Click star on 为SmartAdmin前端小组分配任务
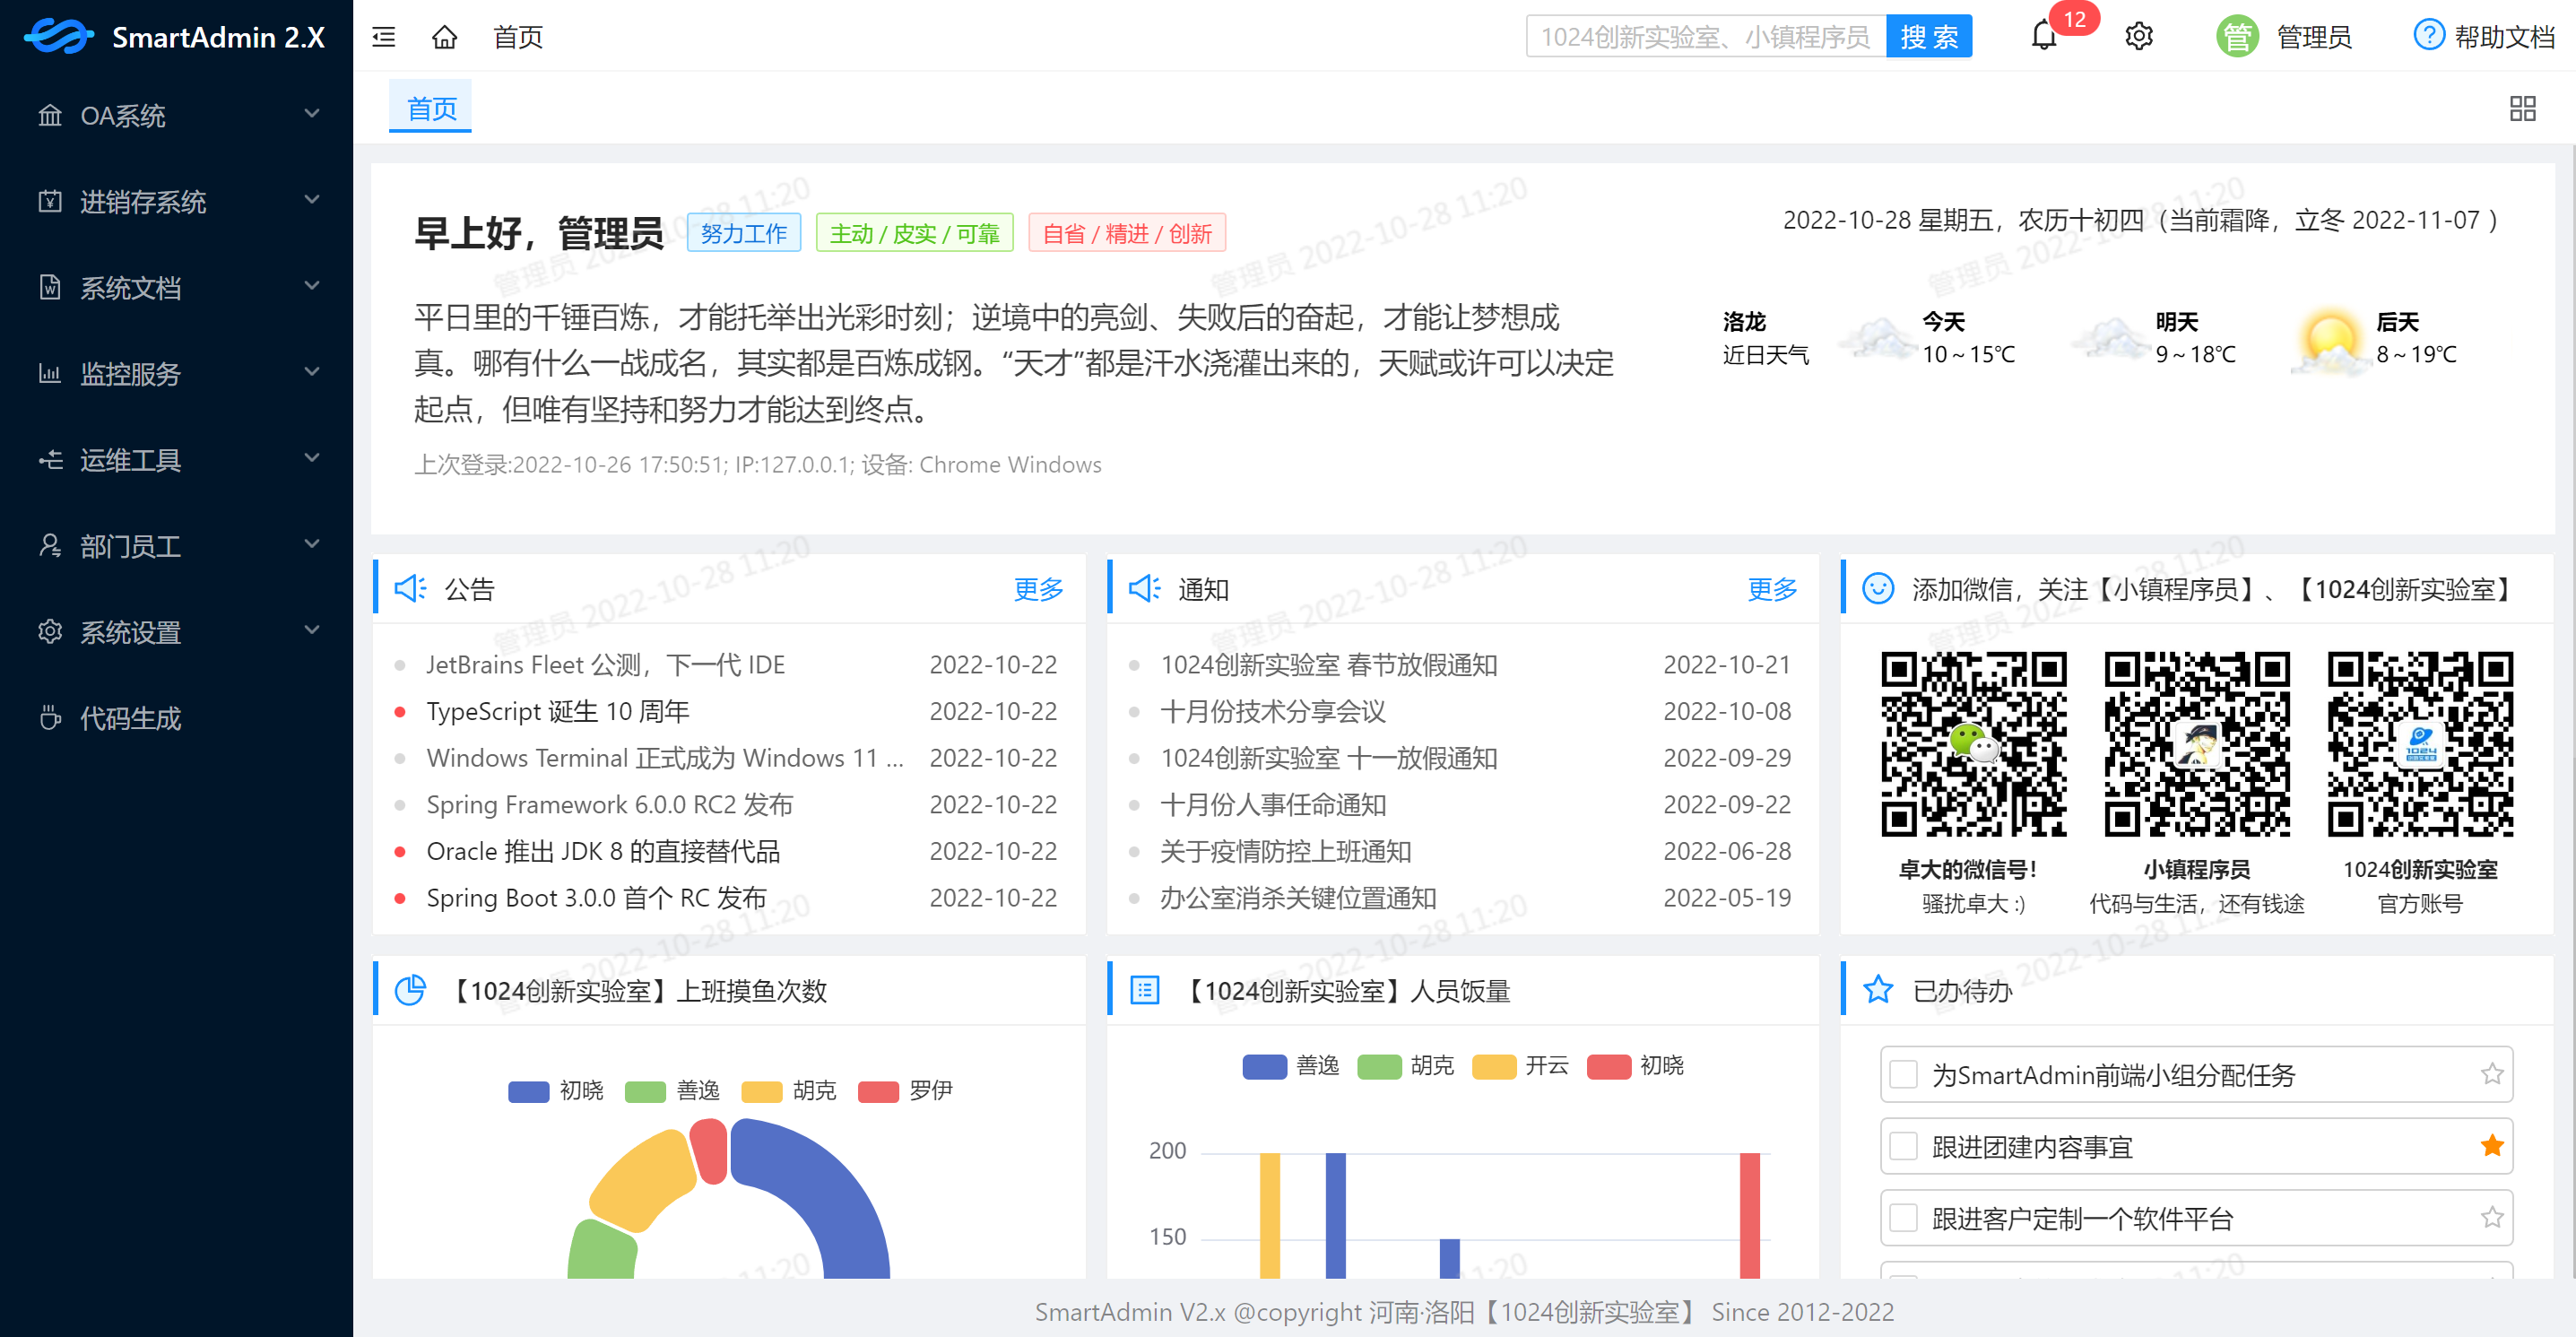Image resolution: width=2576 pixels, height=1337 pixels. [2492, 1074]
